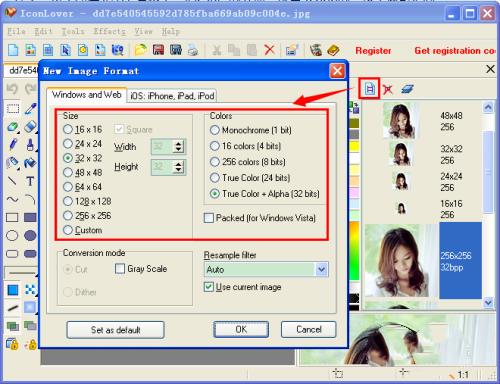Click the red delete X toolbar icon
This screenshot has width=500, height=384.
tap(269, 50)
